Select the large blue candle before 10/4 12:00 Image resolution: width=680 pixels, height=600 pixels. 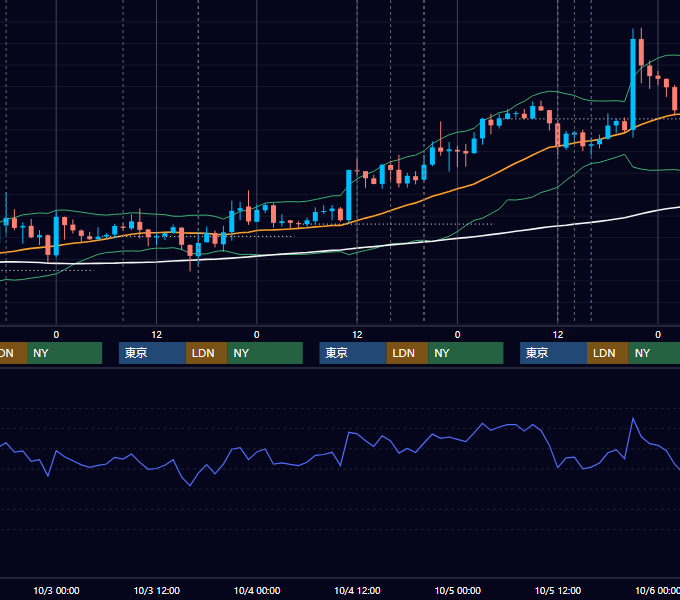point(349,196)
